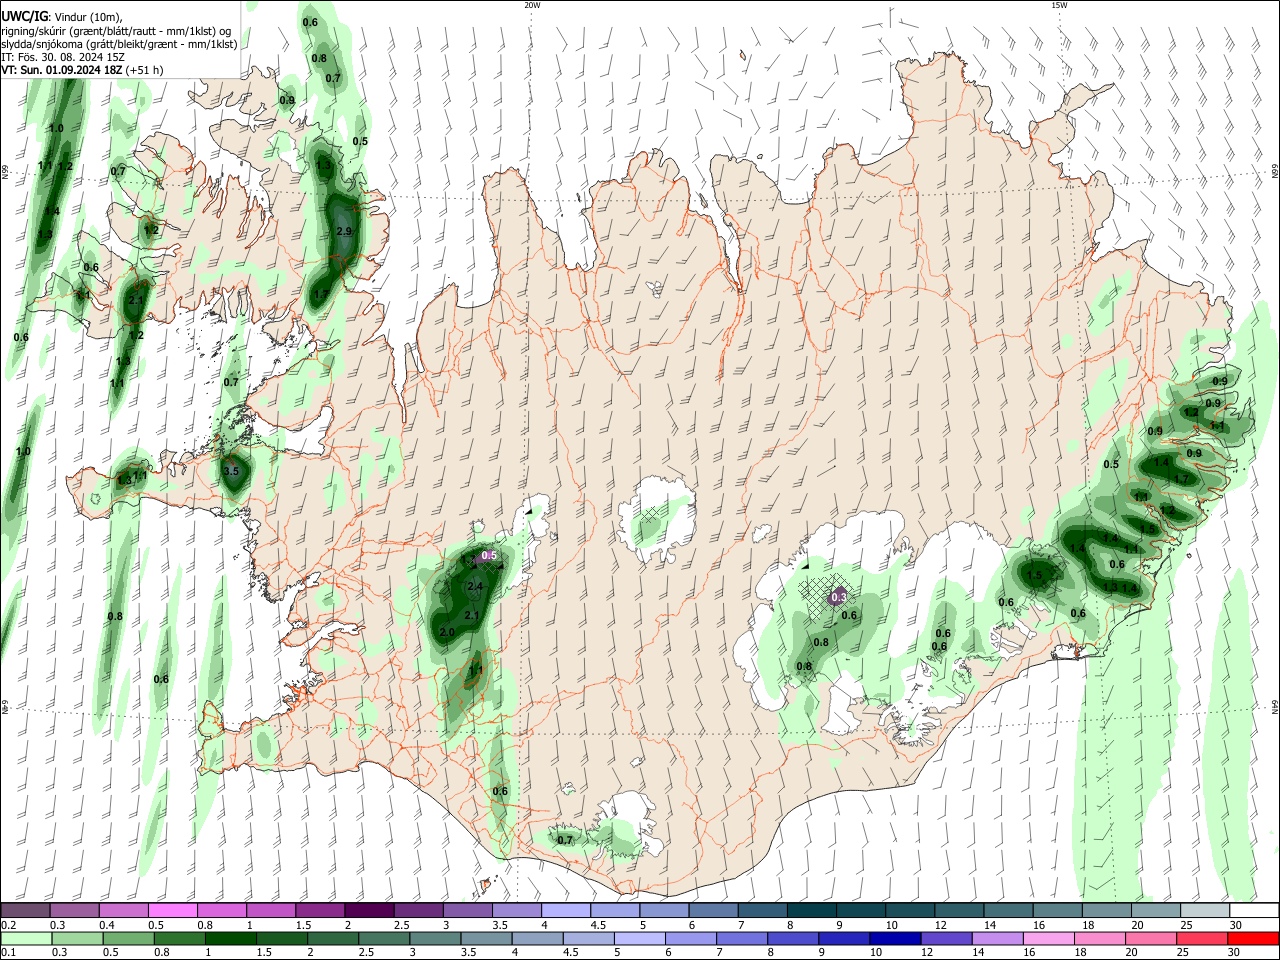Viewport: 1280px width, 960px height.
Task: Click the 3.5 precipitation value on the map
Action: click(x=231, y=471)
